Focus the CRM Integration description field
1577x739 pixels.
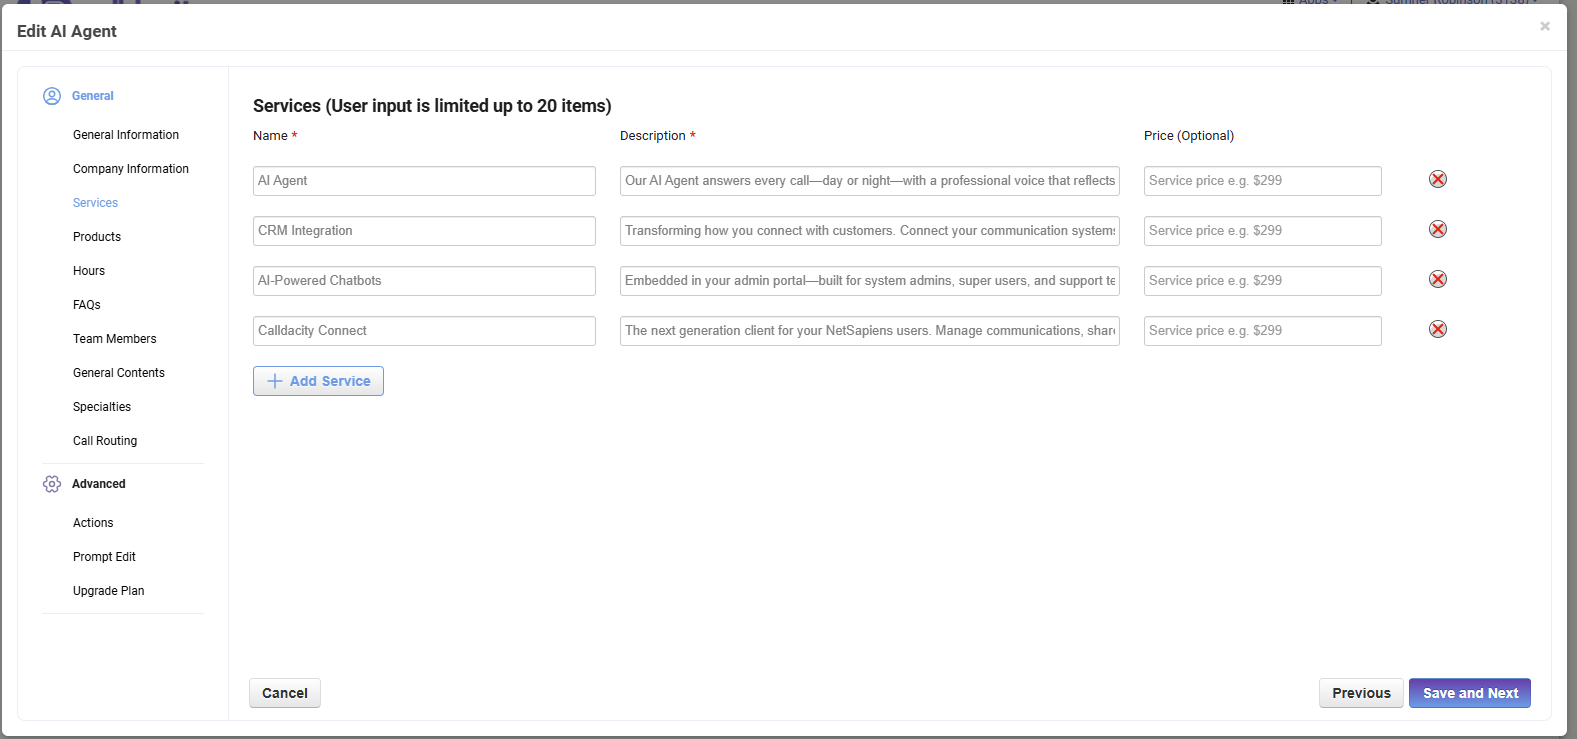click(x=869, y=231)
